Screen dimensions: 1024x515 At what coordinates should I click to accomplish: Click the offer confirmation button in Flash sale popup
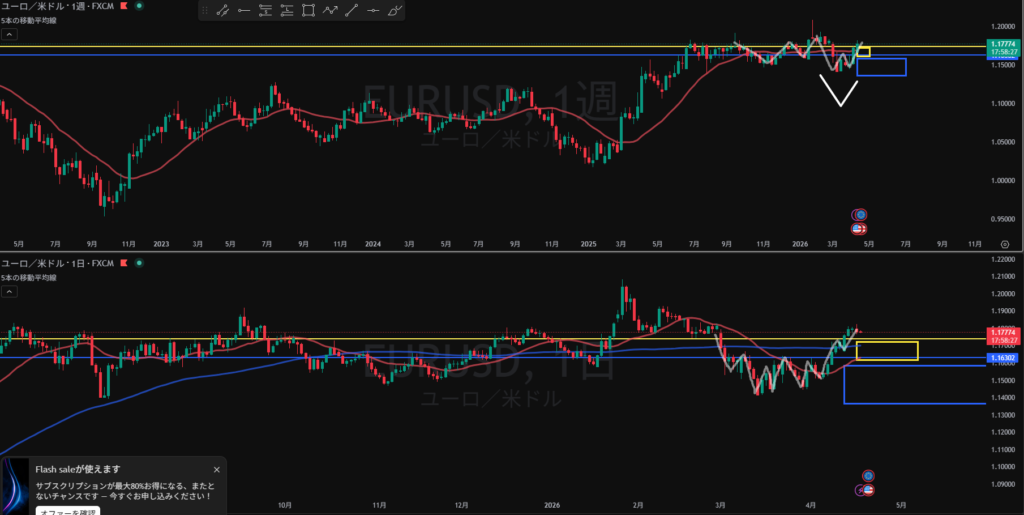pyautogui.click(x=67, y=511)
